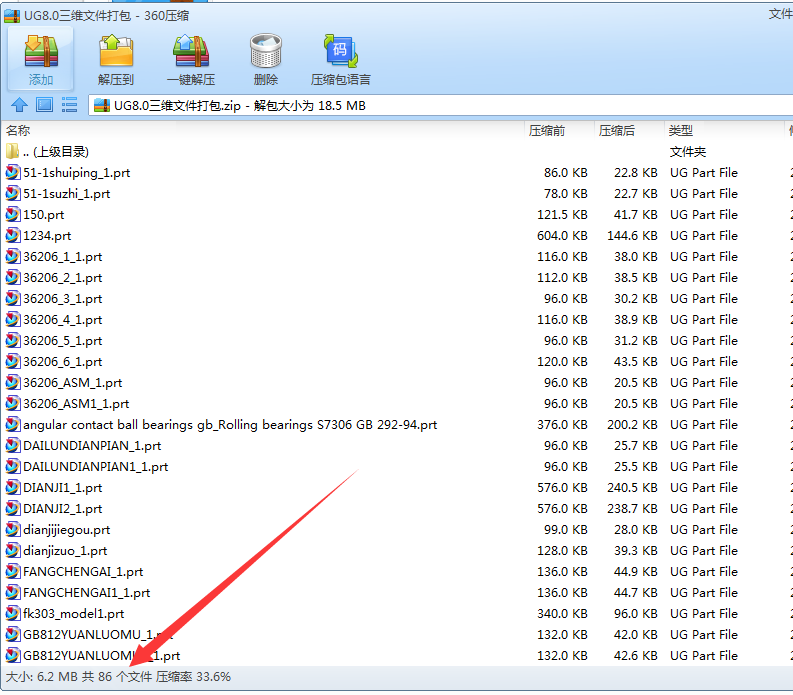Click the icon of fk303_model1.prt
The height and width of the screenshot is (695, 793).
[x=13, y=613]
